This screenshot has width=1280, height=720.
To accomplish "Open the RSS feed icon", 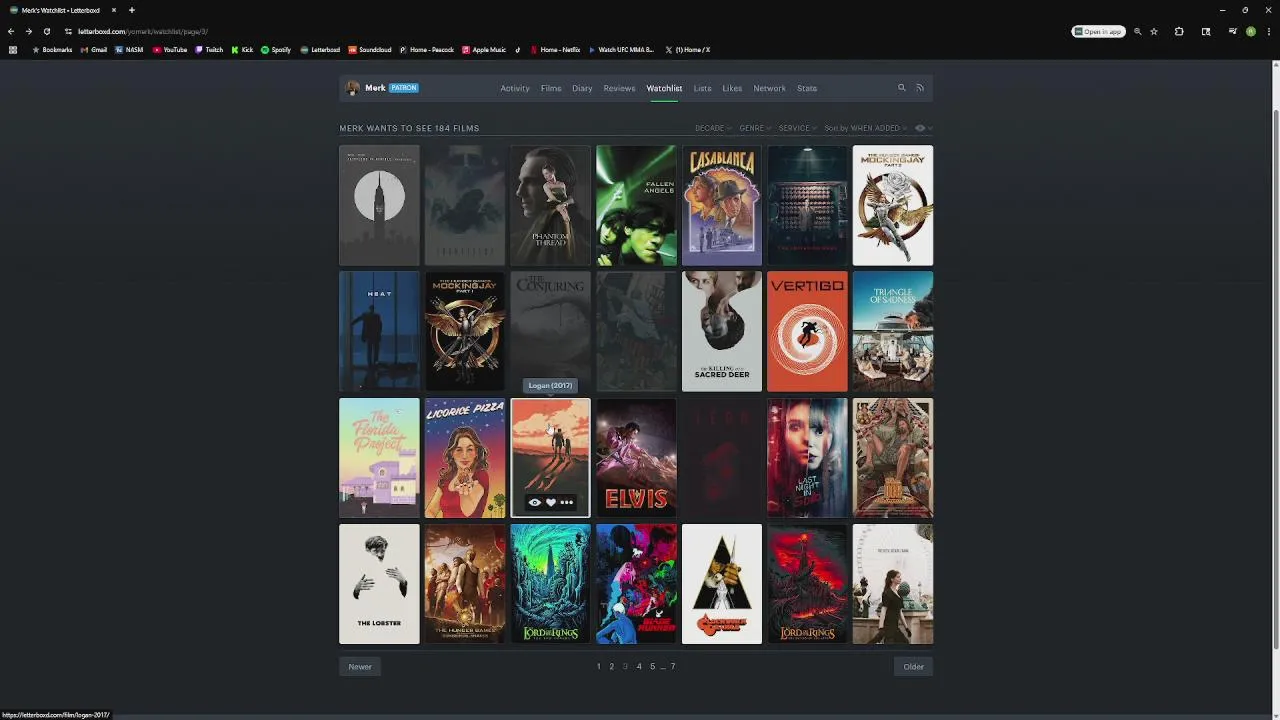I will (920, 88).
